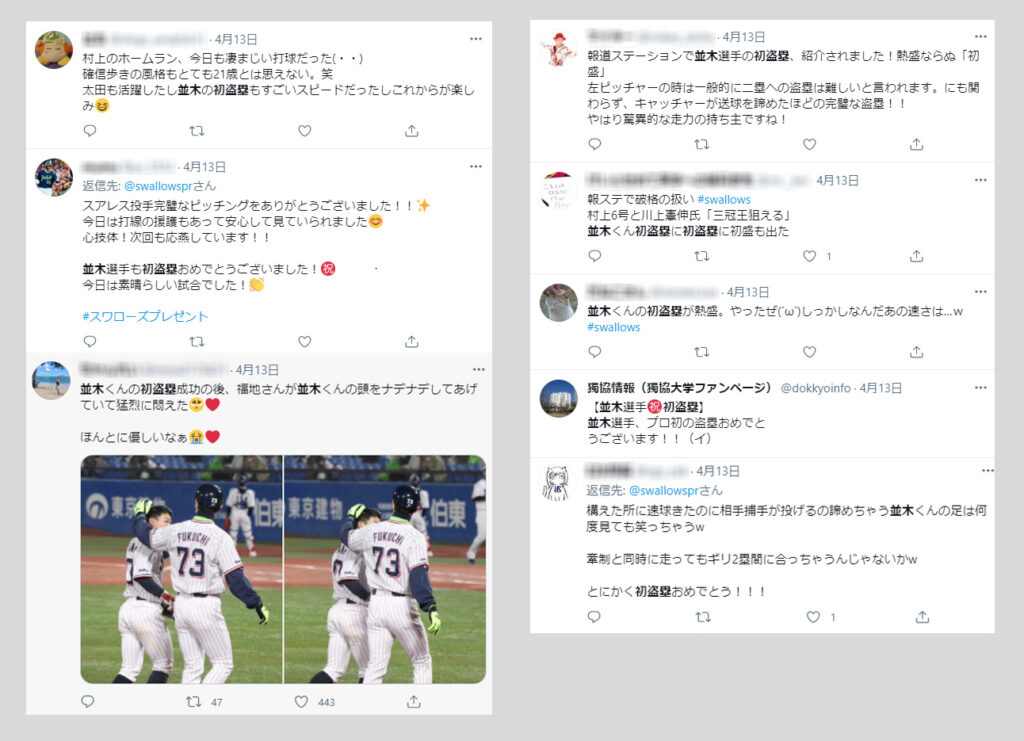Open the 獨協情報 profile avatar
Viewport: 1024px width, 741px height.
pyautogui.click(x=558, y=398)
